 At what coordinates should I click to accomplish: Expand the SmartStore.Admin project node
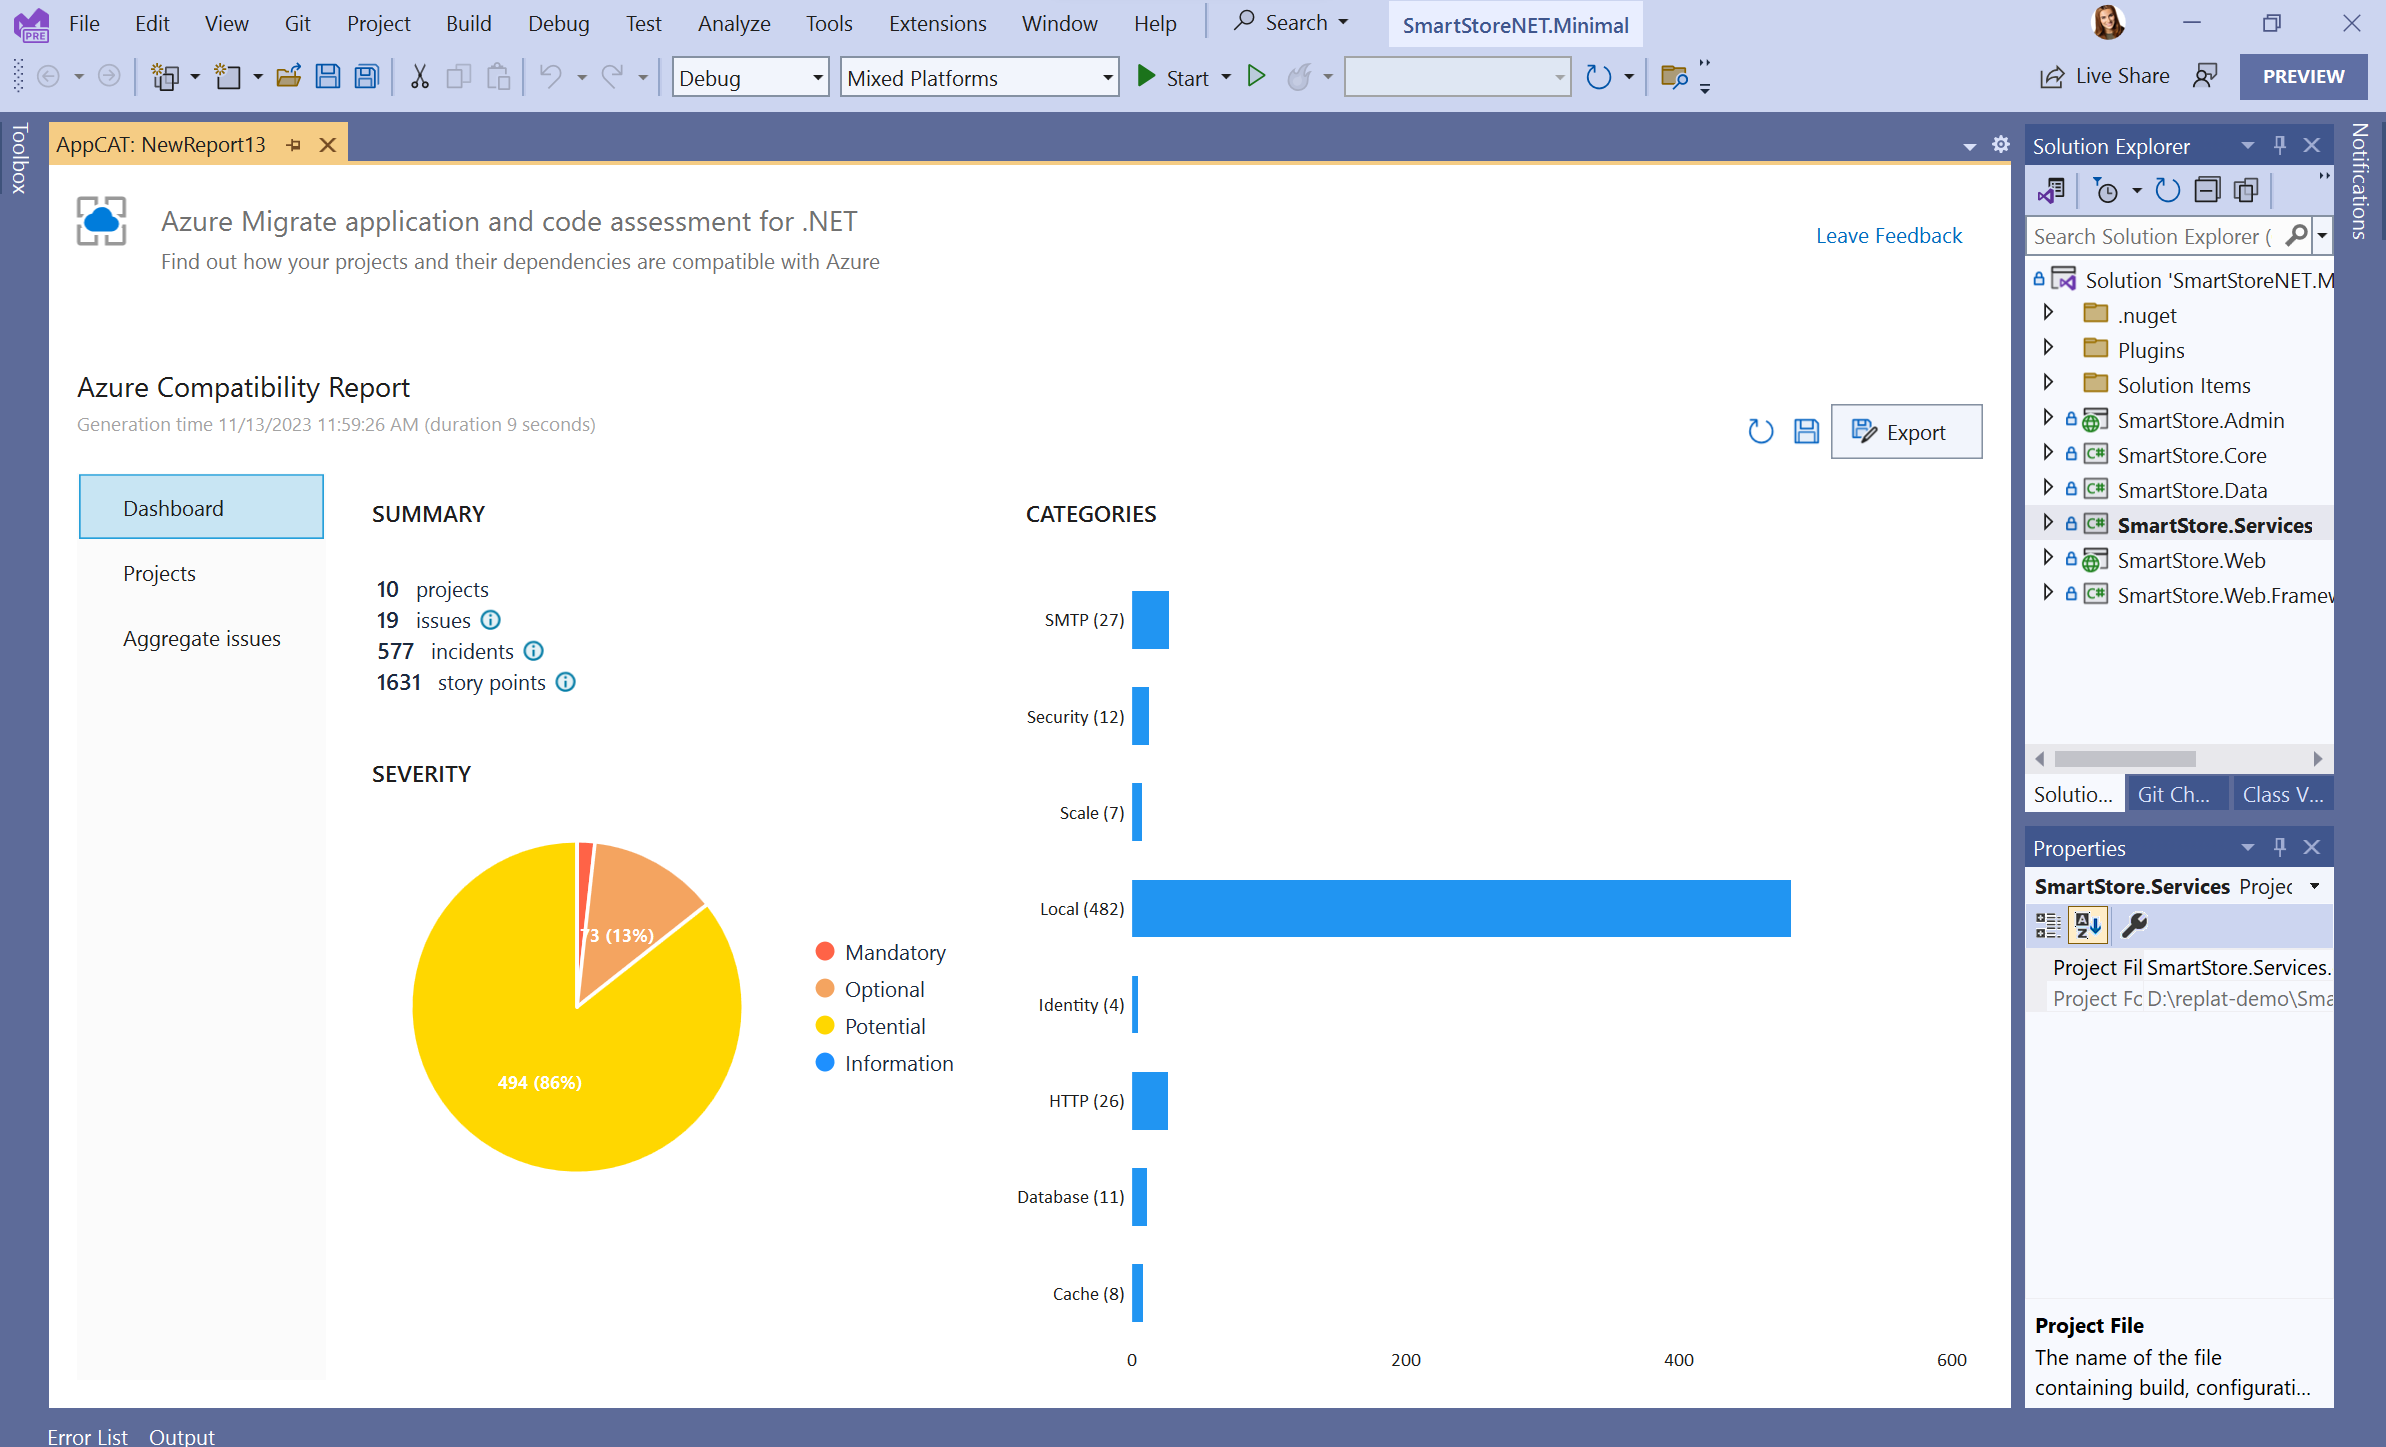[x=2047, y=419]
